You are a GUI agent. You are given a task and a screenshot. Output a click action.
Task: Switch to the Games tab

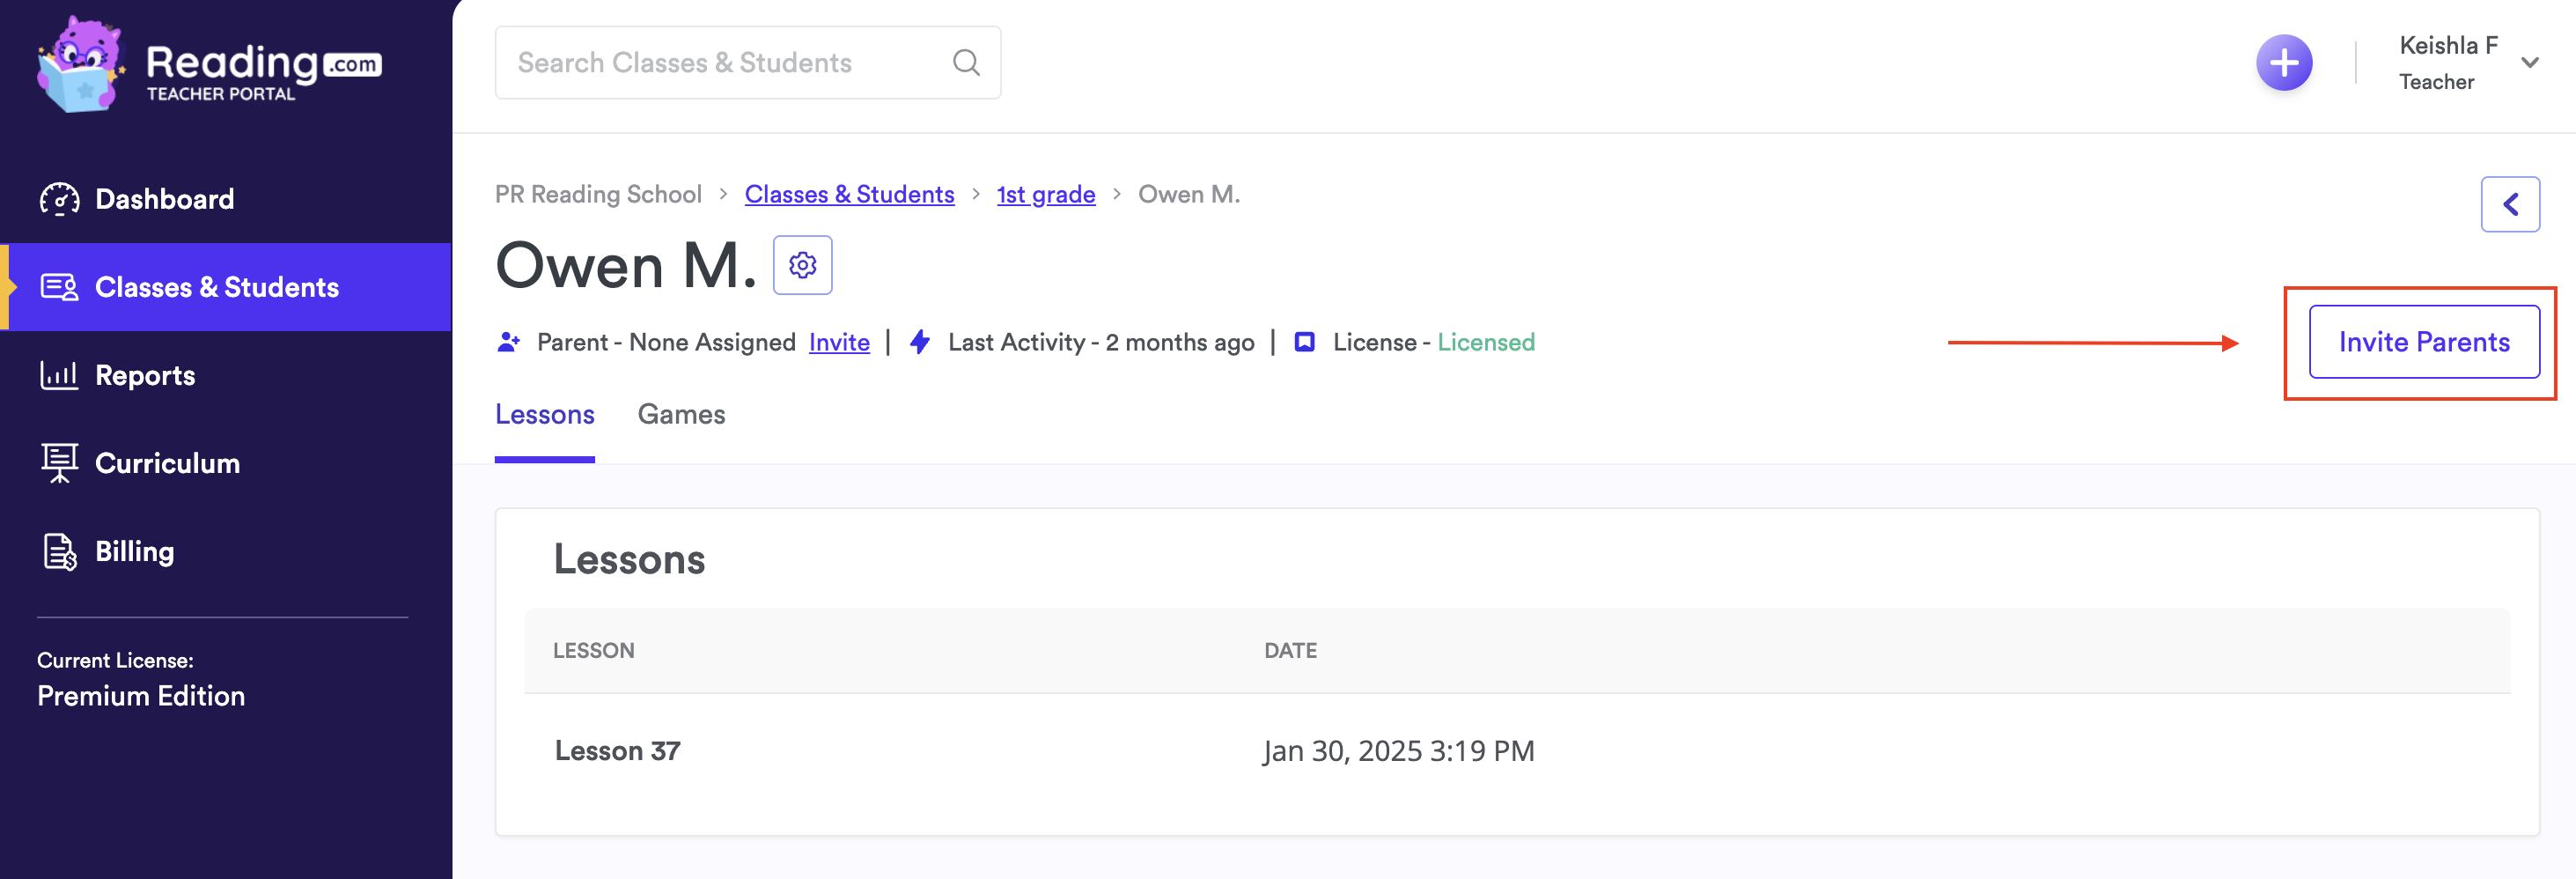tap(681, 414)
